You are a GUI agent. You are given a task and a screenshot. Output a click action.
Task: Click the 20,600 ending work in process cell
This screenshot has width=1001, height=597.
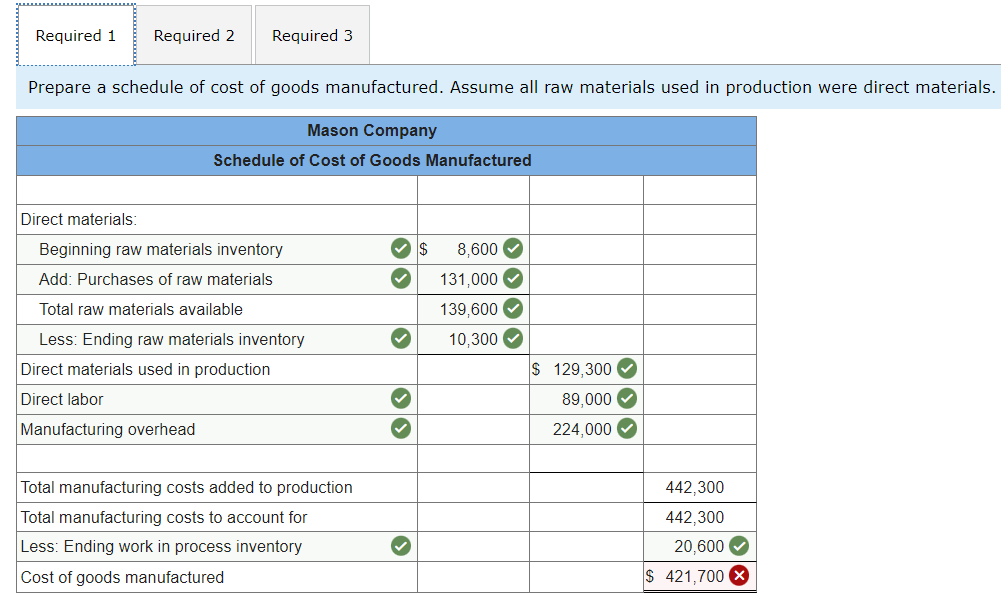click(x=700, y=546)
